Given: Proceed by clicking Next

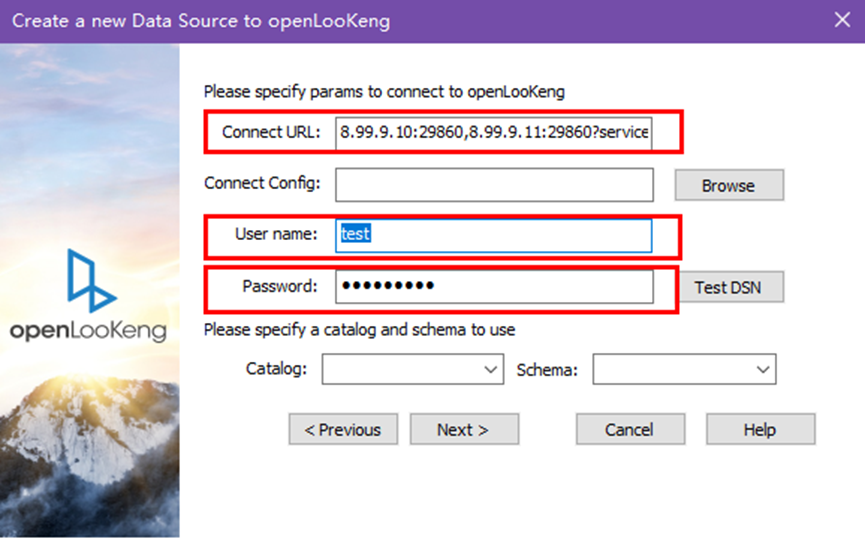Looking at the screenshot, I should coord(463,429).
